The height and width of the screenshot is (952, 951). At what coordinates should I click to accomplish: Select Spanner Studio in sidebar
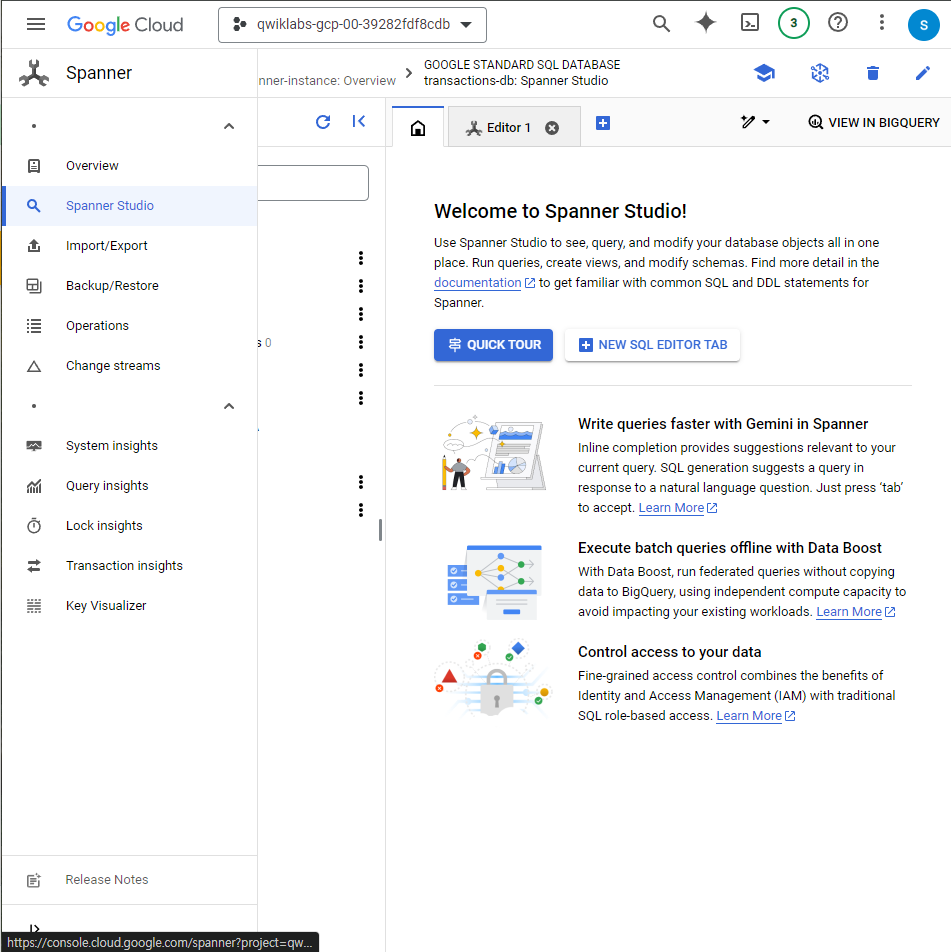click(x=129, y=206)
